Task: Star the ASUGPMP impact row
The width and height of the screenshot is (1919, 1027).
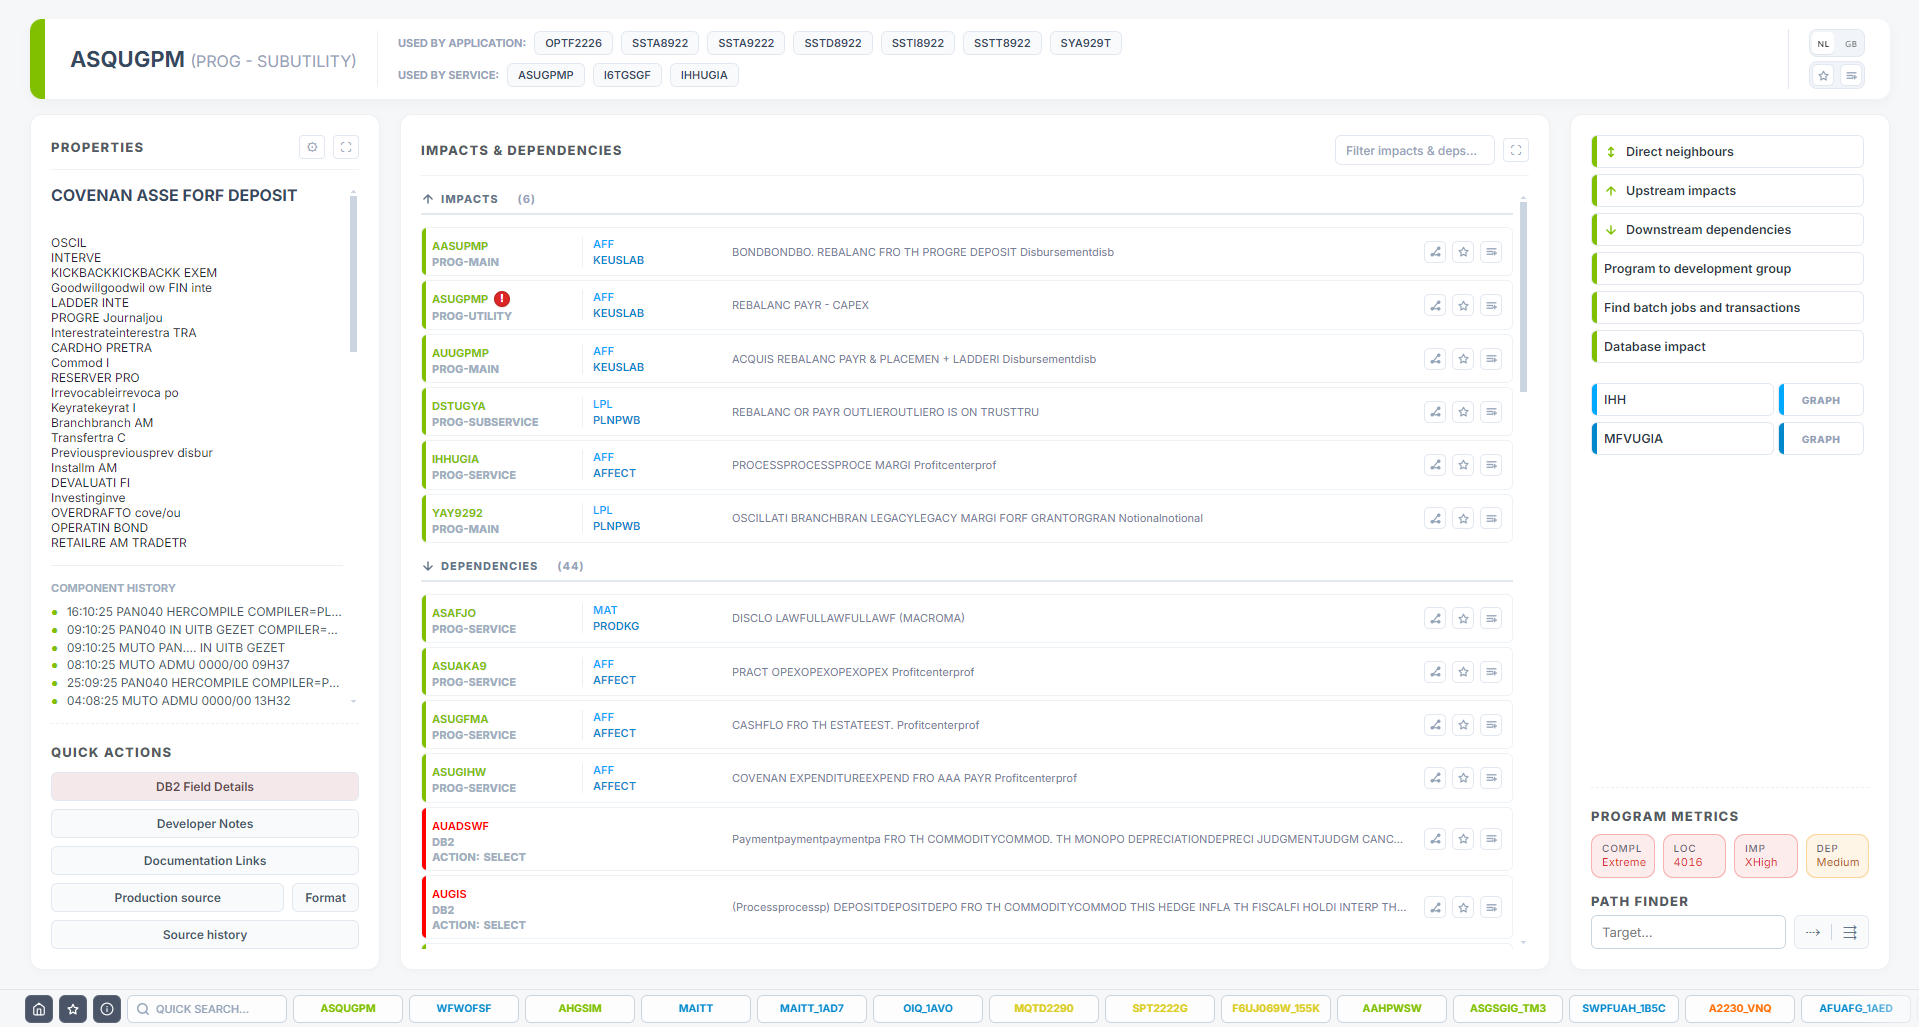Action: [1463, 305]
